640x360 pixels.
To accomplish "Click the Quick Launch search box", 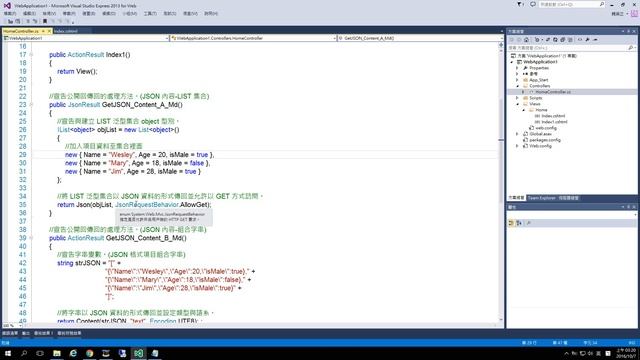I will 571,4.
